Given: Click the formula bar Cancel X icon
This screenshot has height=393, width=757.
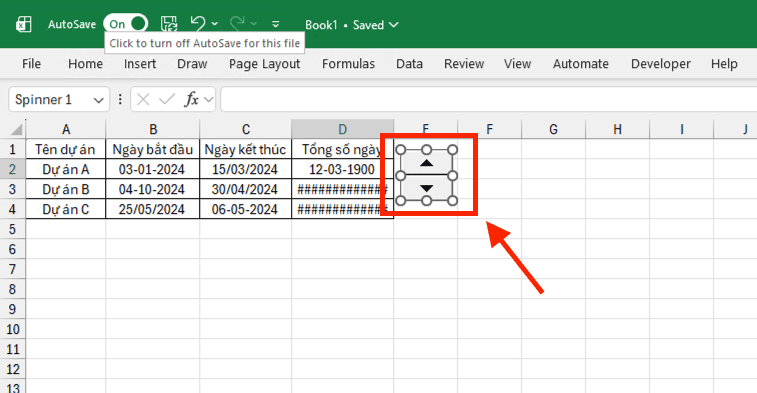Looking at the screenshot, I should point(143,99).
